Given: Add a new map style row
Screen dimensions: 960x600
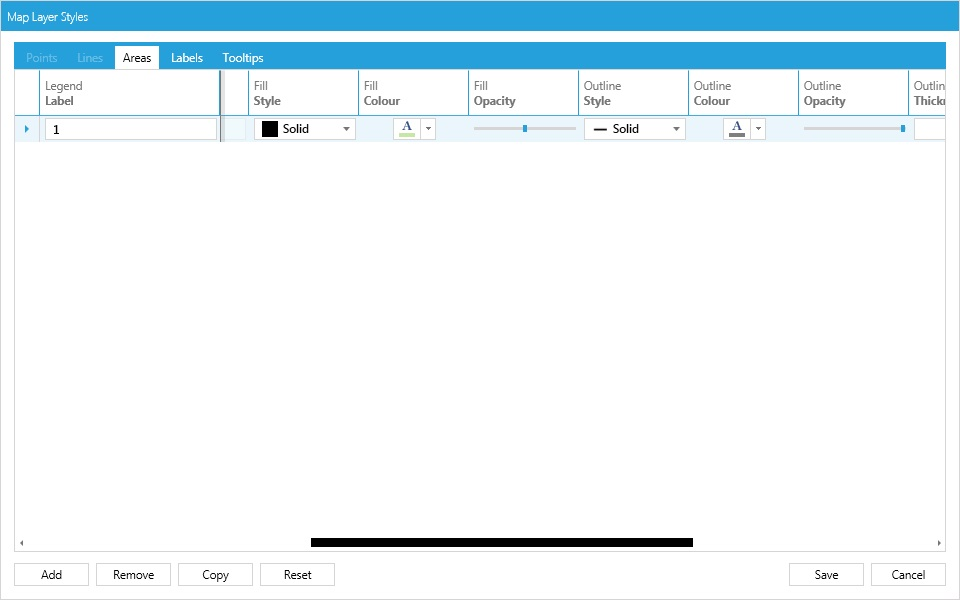Looking at the screenshot, I should click(51, 574).
